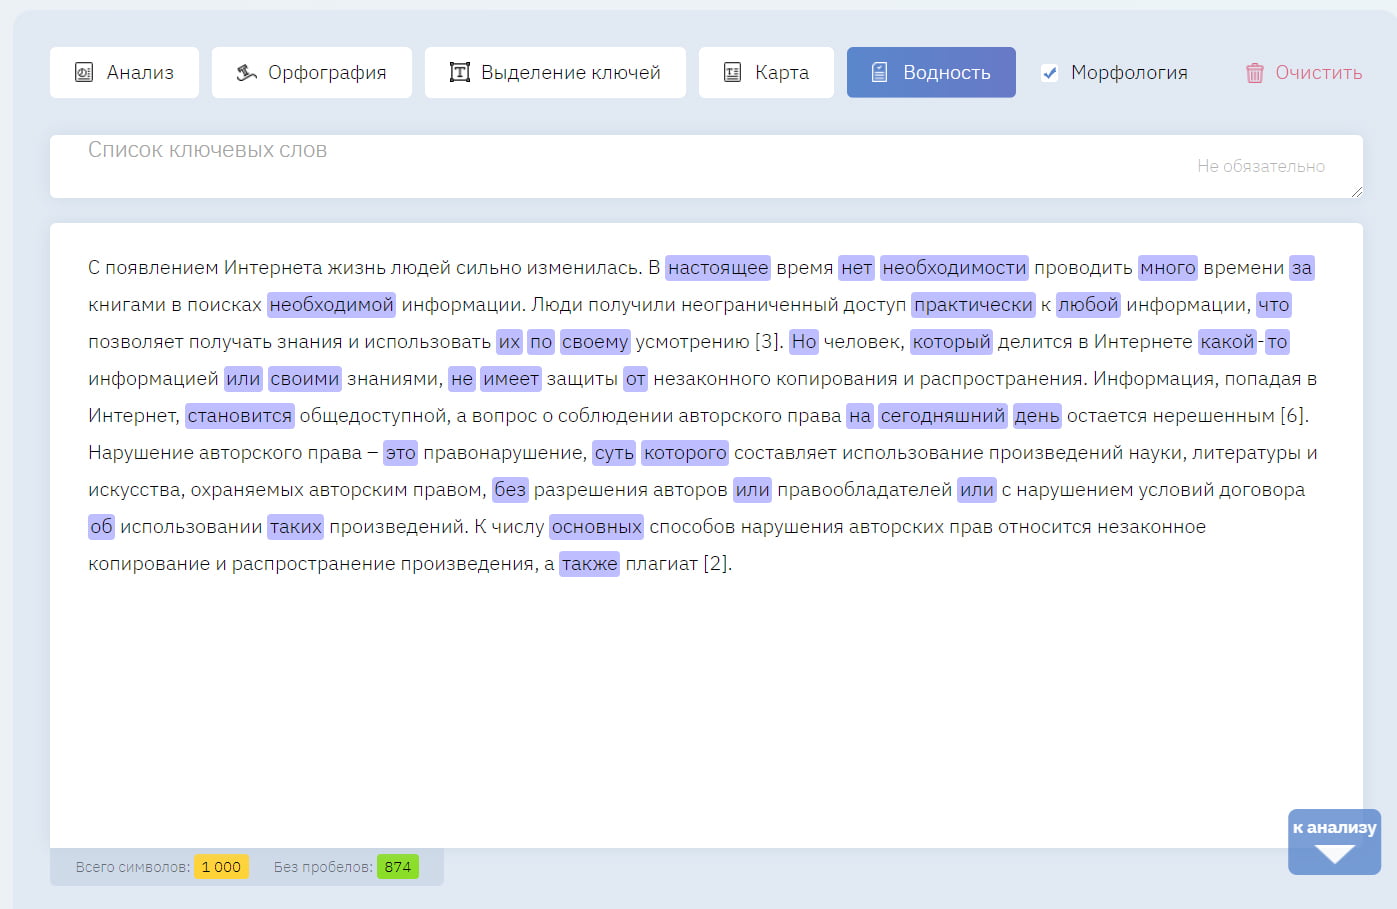Open the Карта view
Viewport: 1397px width, 909px height.
pos(766,72)
